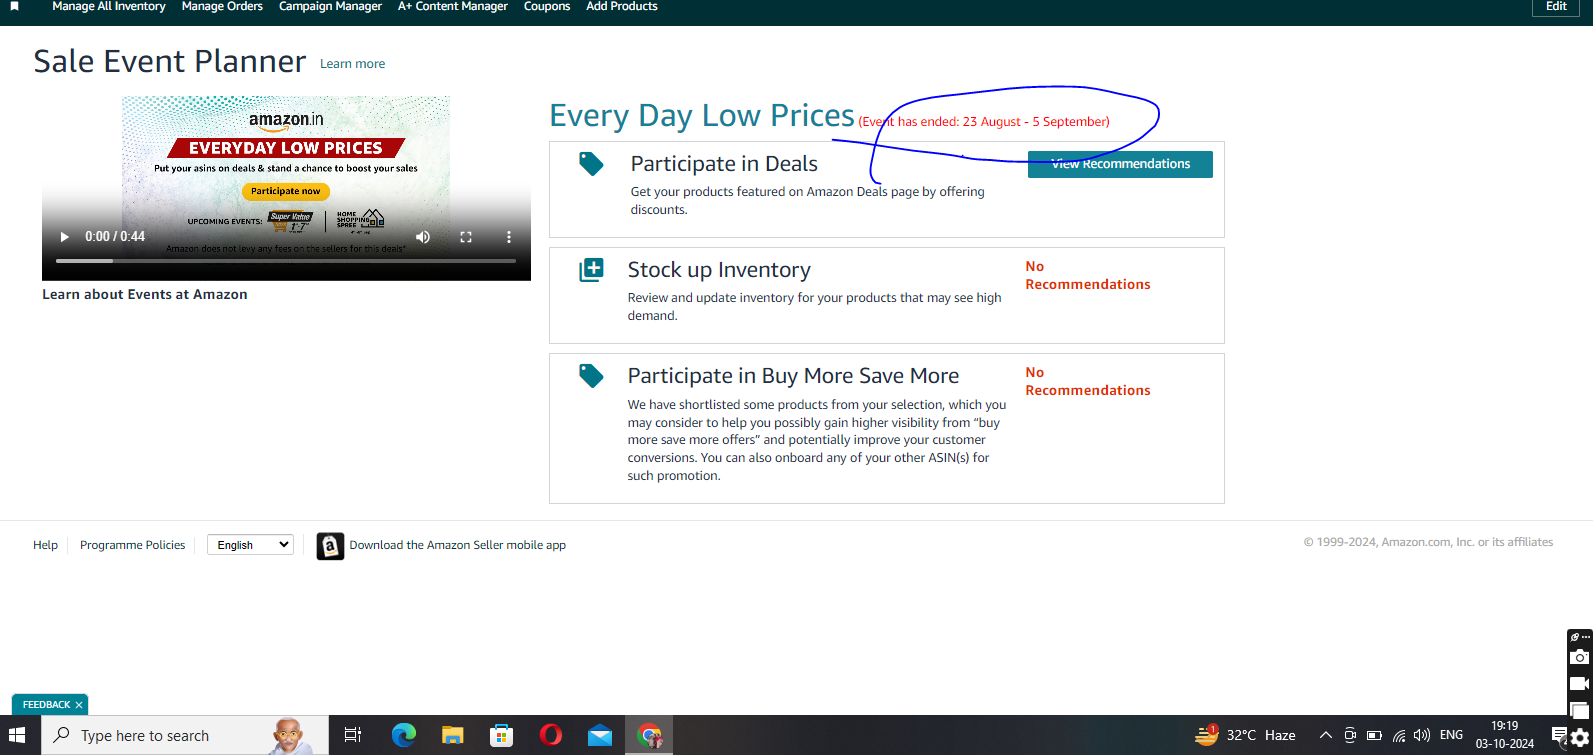Click 'No Recommendations' under Stock up Inventory
The width and height of the screenshot is (1593, 755).
(x=1087, y=276)
